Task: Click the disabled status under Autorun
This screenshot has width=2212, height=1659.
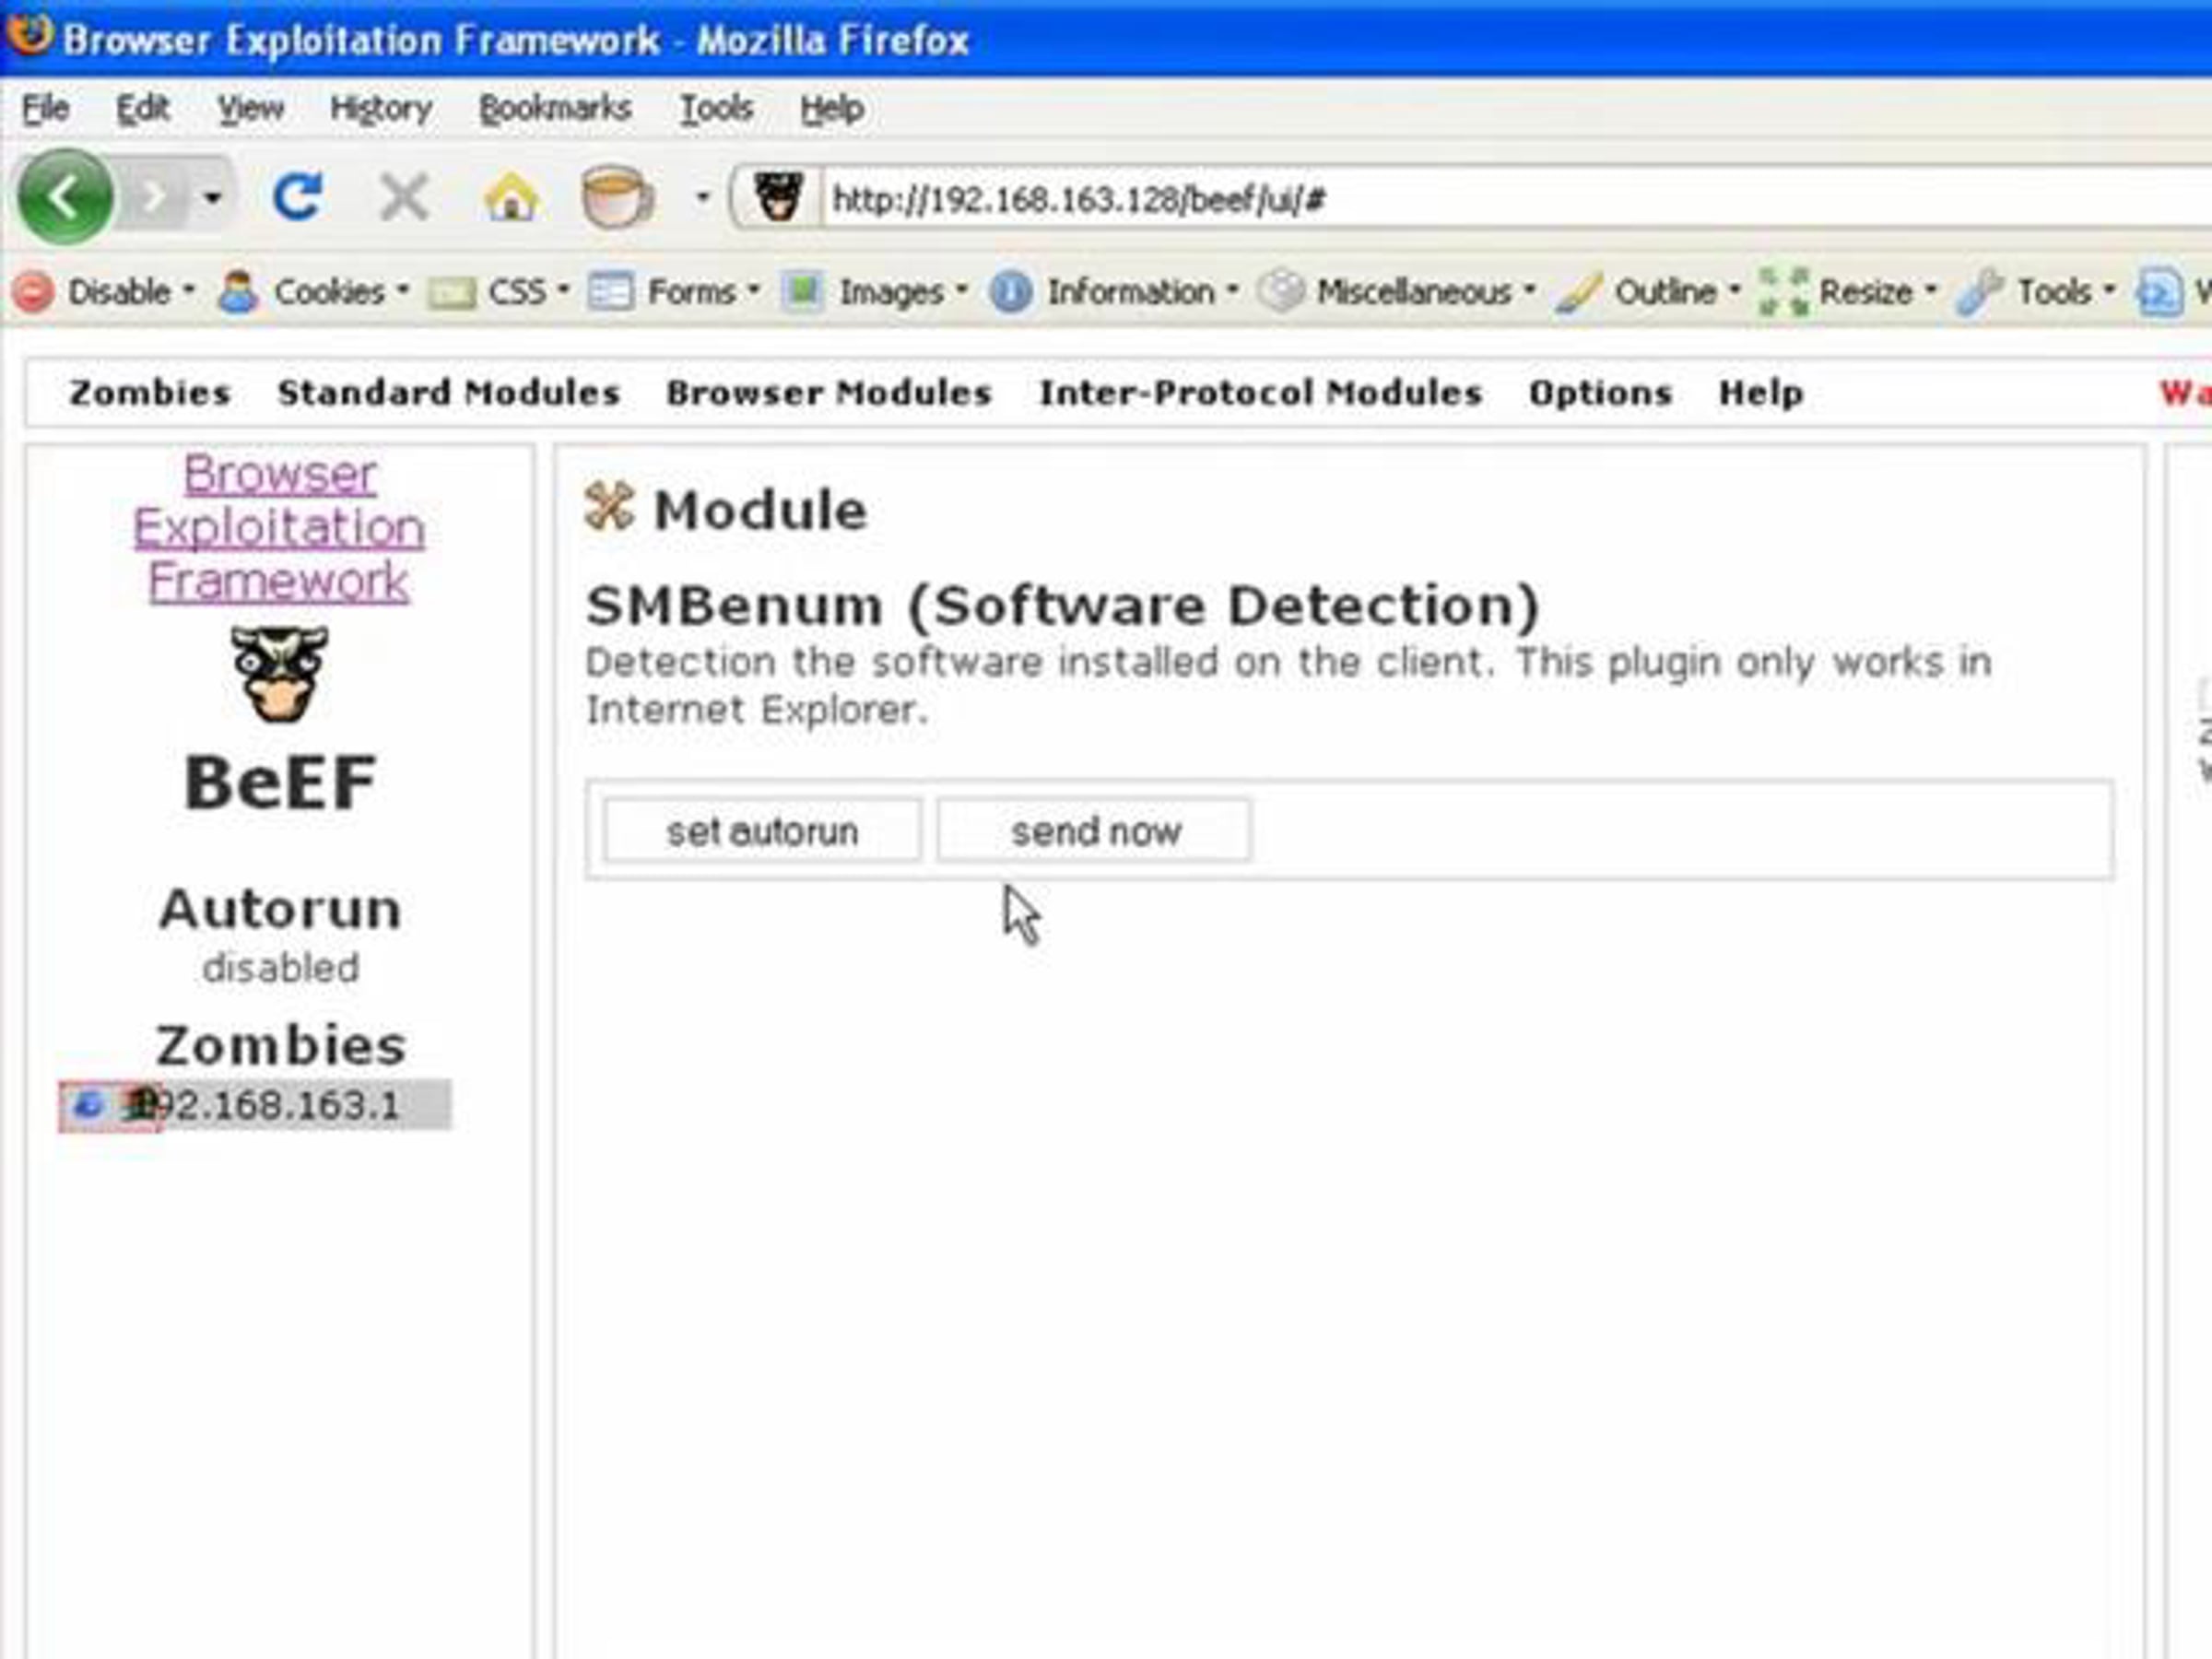Action: click(x=280, y=968)
